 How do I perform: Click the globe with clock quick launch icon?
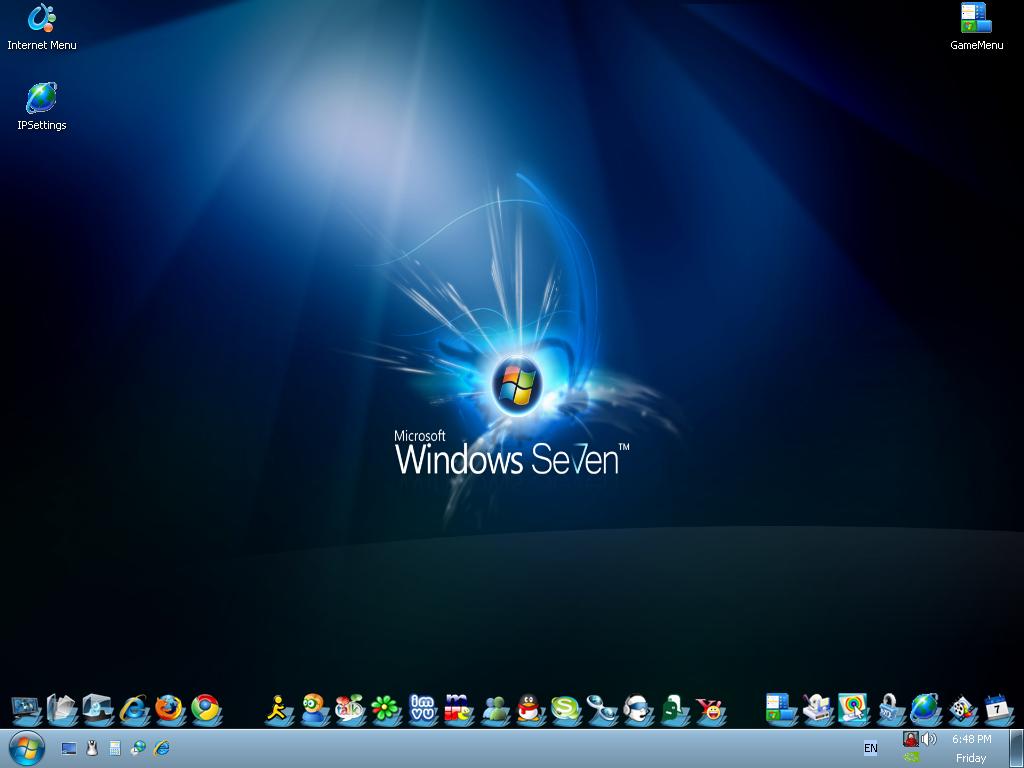(138, 748)
